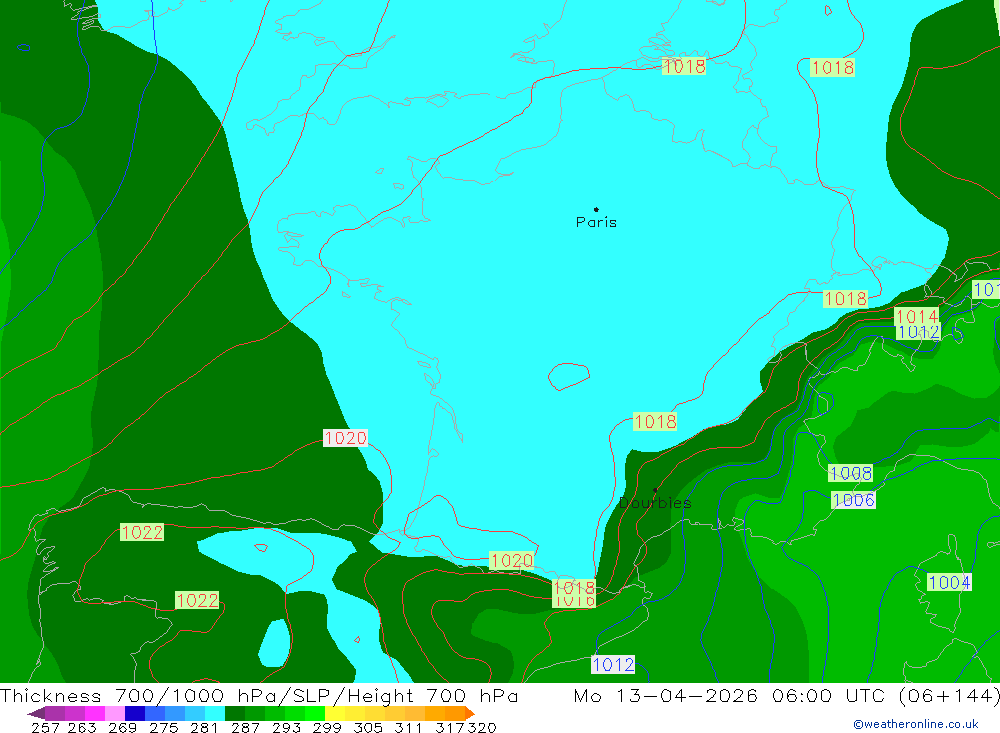
Task: Select the black dot marking Paris
Action: (x=596, y=209)
